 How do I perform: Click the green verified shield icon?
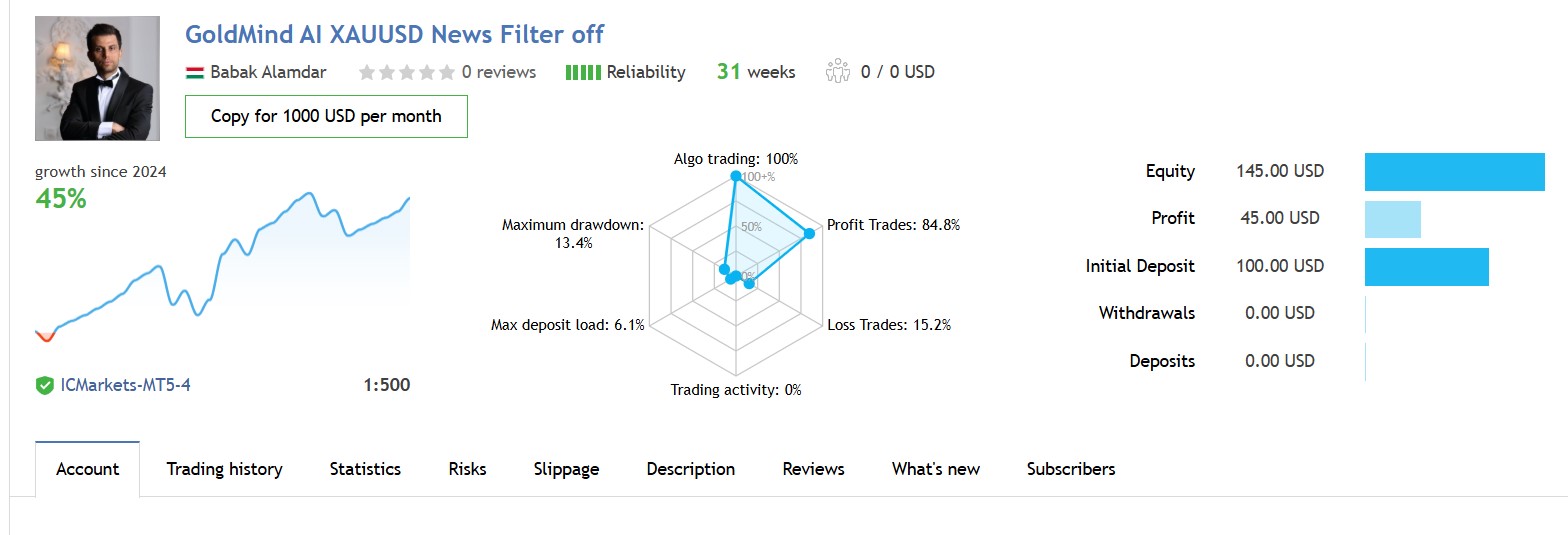[x=44, y=385]
